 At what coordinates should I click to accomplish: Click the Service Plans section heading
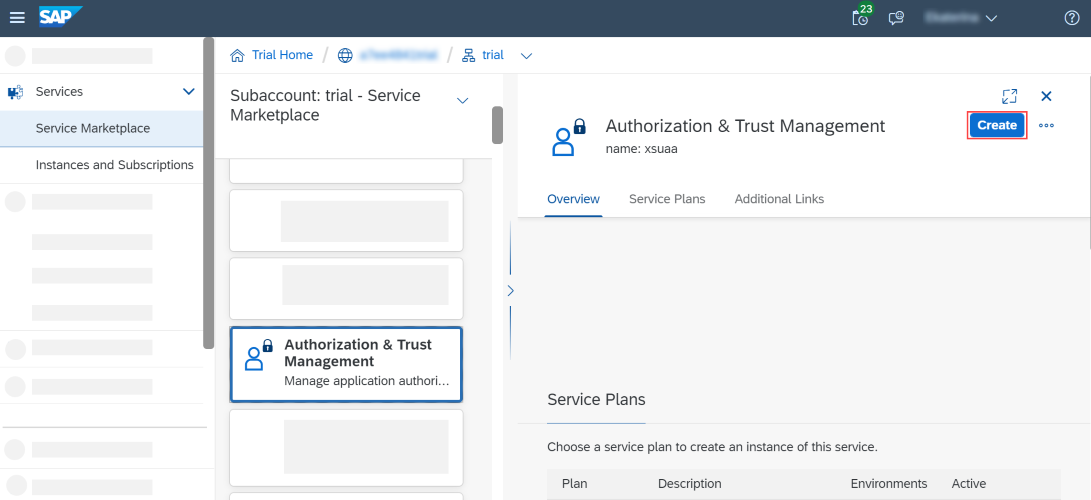tap(596, 400)
